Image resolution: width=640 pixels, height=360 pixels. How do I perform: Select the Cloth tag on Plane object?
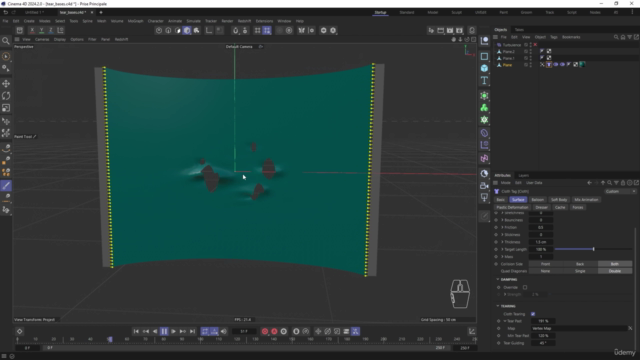click(549, 64)
